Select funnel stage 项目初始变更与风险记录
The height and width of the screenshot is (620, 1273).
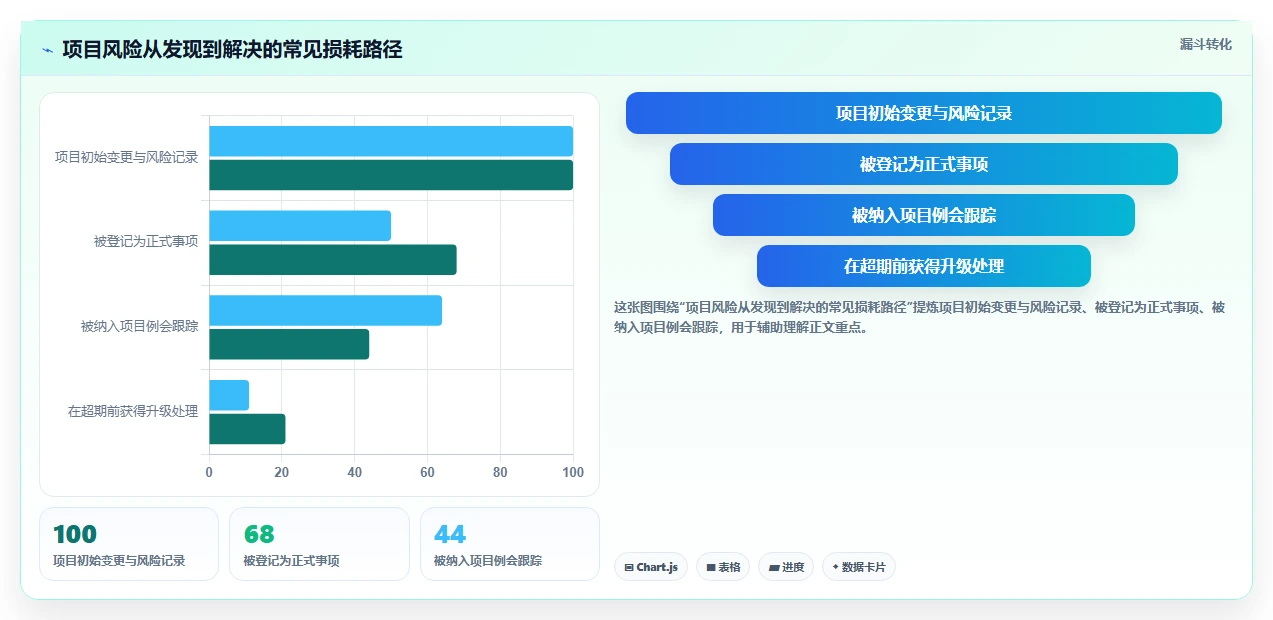[x=924, y=113]
